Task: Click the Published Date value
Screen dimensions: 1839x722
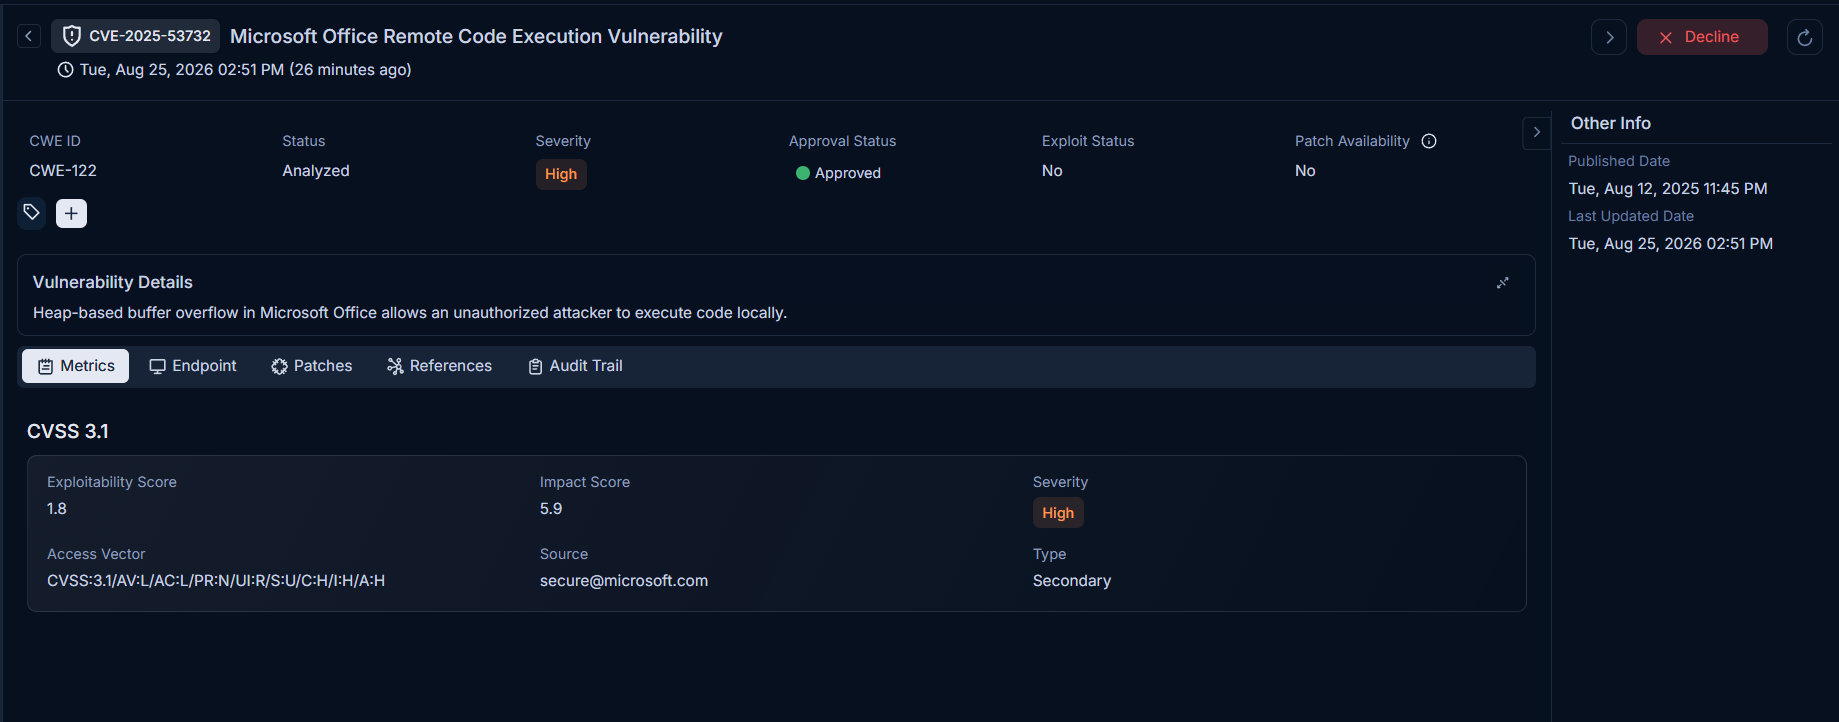Action: coord(1668,189)
